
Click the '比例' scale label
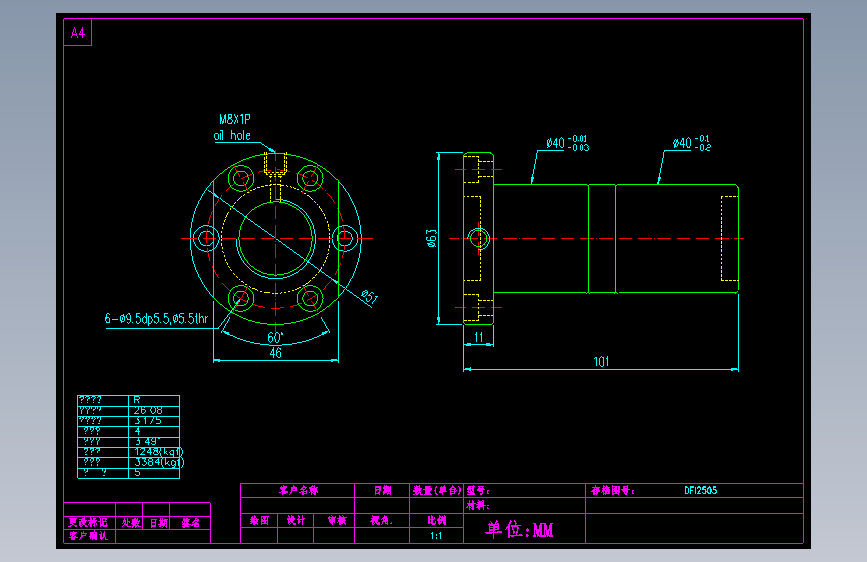click(436, 521)
